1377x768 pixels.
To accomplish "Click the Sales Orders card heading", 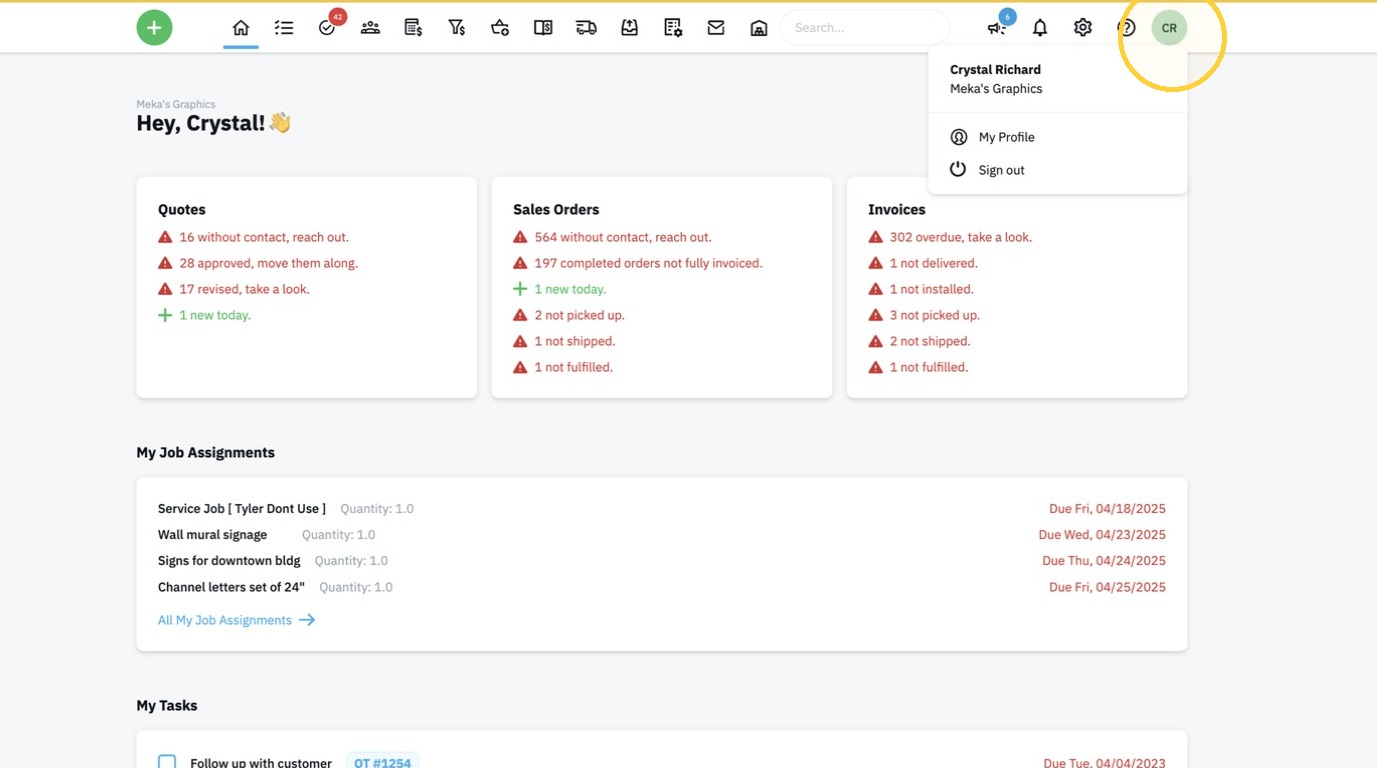I will coord(556,209).
